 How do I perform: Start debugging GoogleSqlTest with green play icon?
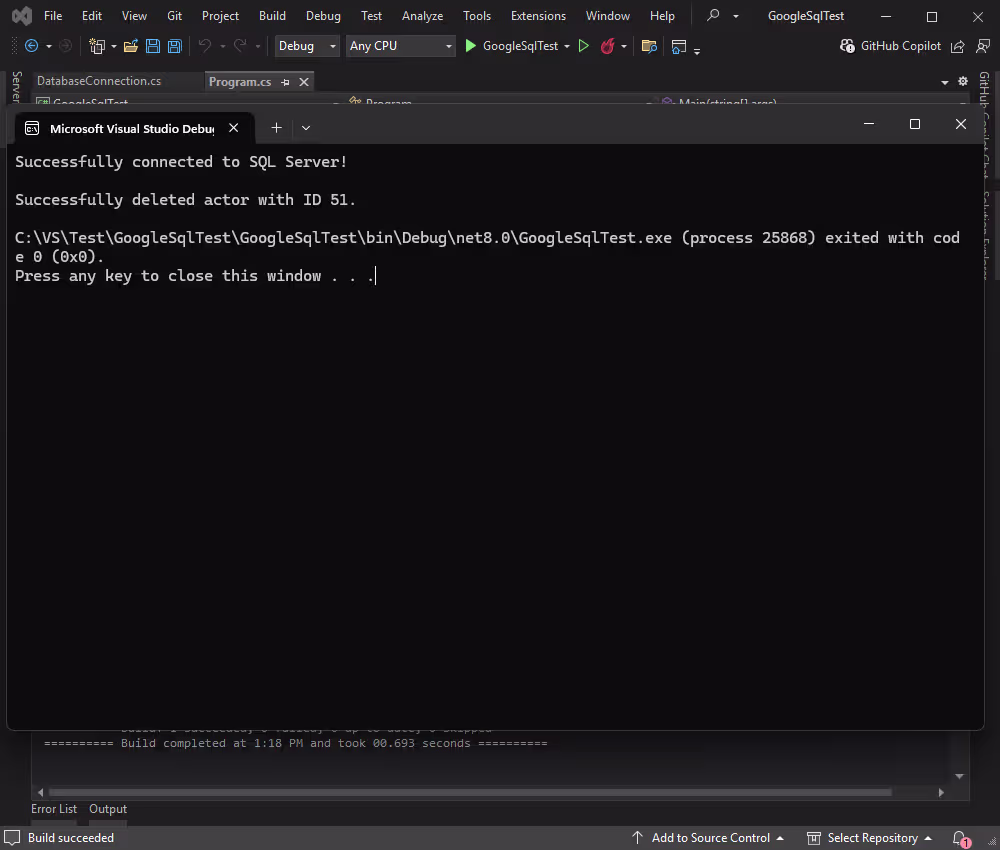(x=470, y=46)
